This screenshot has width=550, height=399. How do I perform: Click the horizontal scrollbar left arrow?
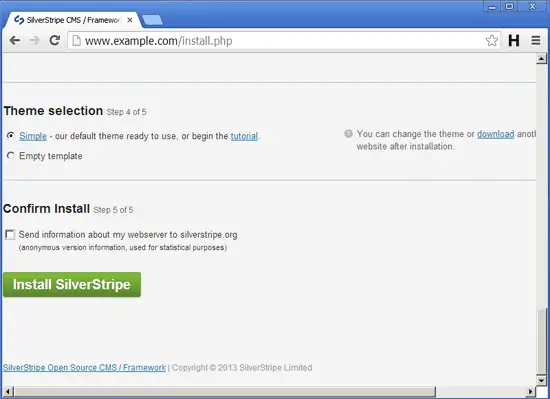pyautogui.click(x=7, y=392)
